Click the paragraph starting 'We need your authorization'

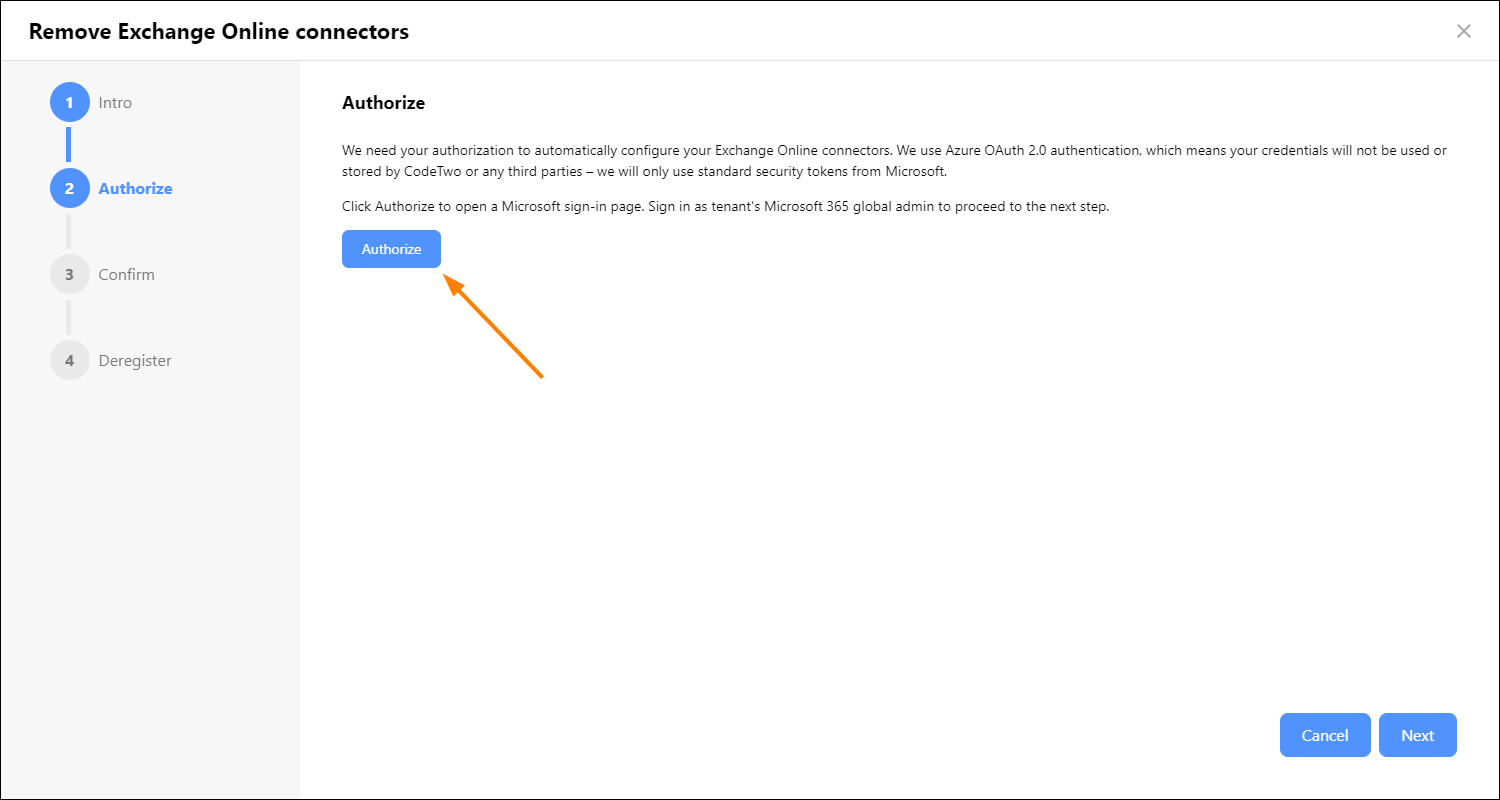coord(894,160)
